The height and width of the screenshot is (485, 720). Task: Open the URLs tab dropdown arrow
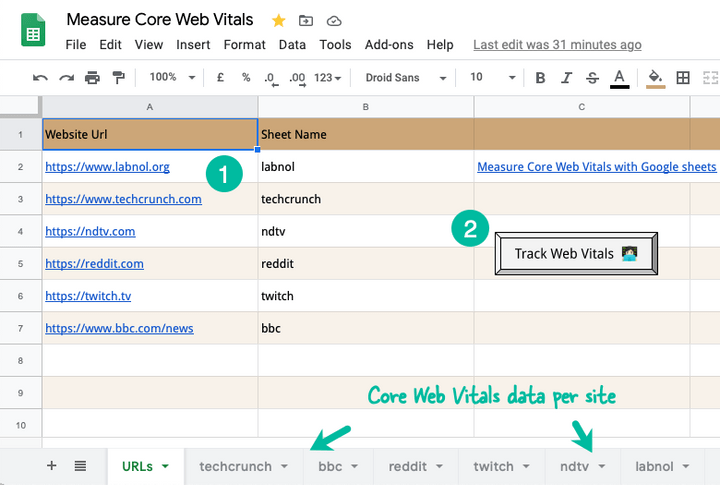point(165,466)
